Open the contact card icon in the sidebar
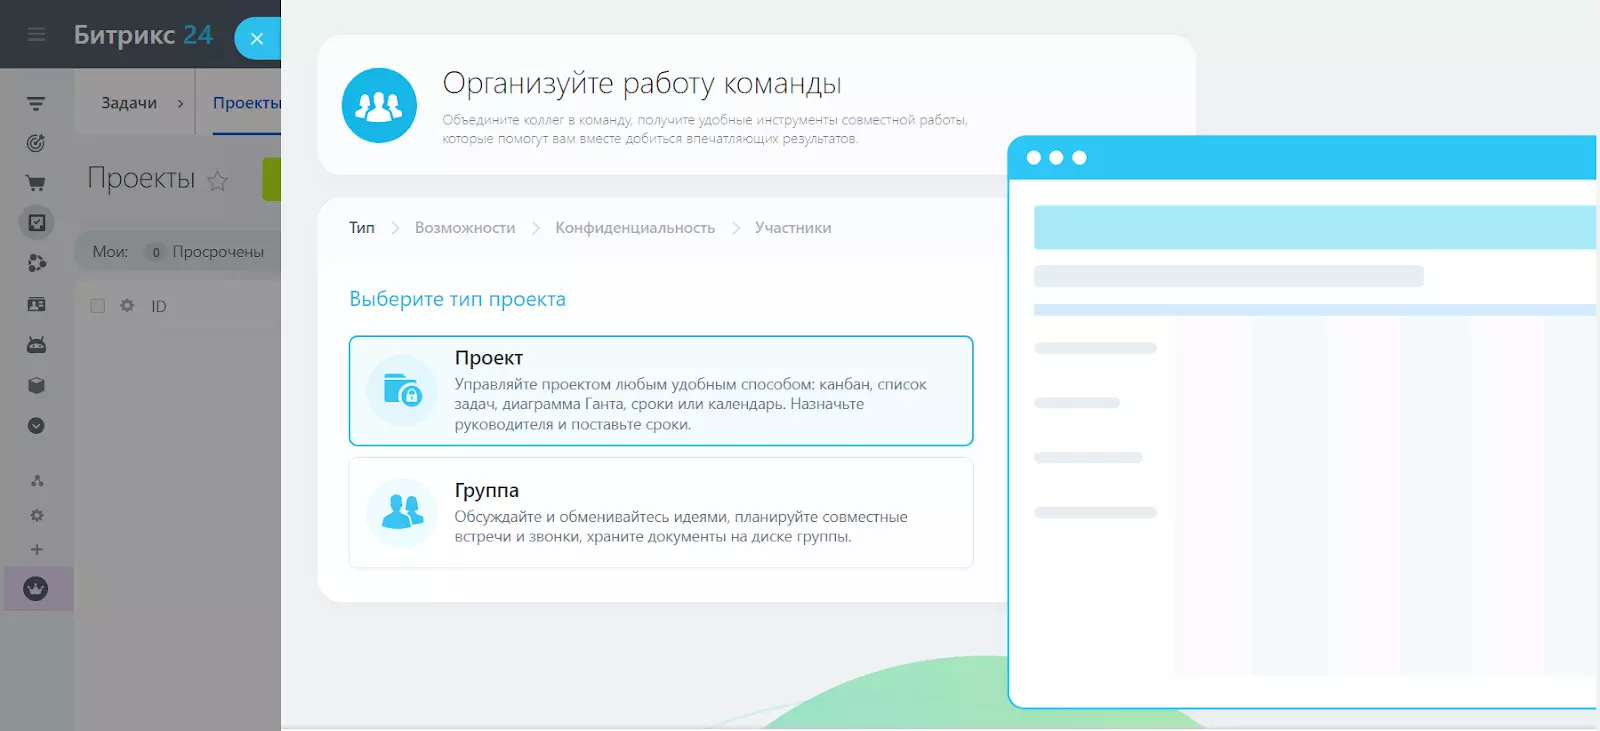The width and height of the screenshot is (1600, 731). [x=36, y=304]
